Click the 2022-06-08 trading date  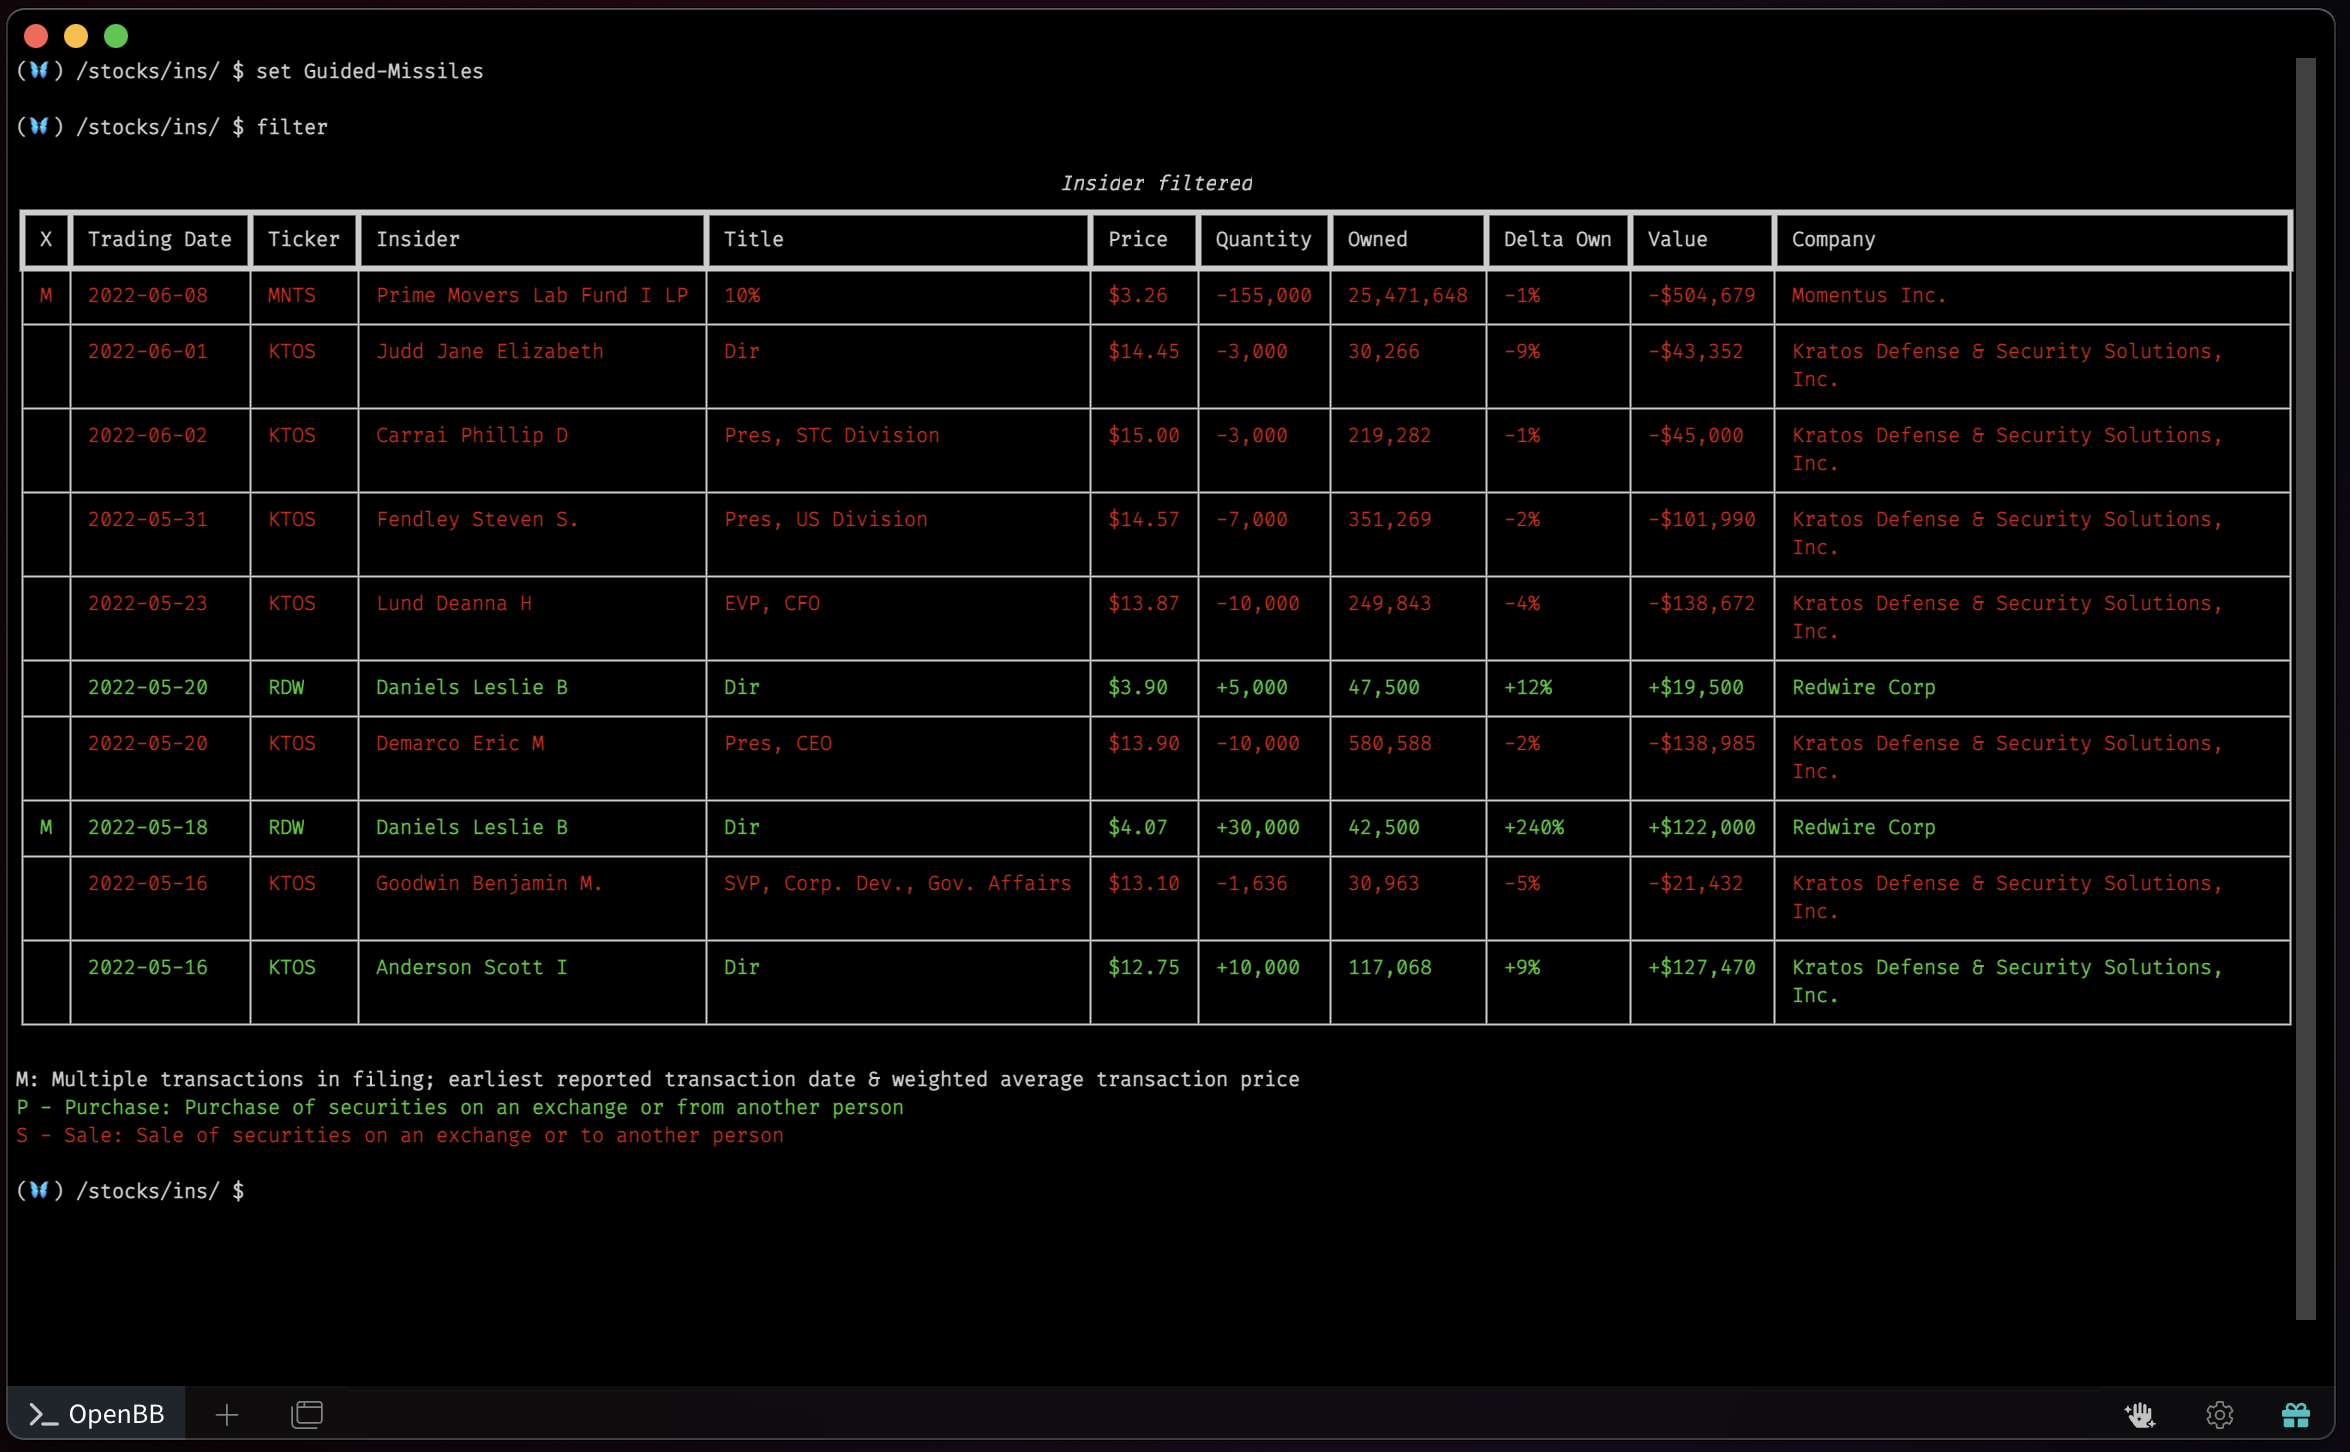tap(147, 295)
